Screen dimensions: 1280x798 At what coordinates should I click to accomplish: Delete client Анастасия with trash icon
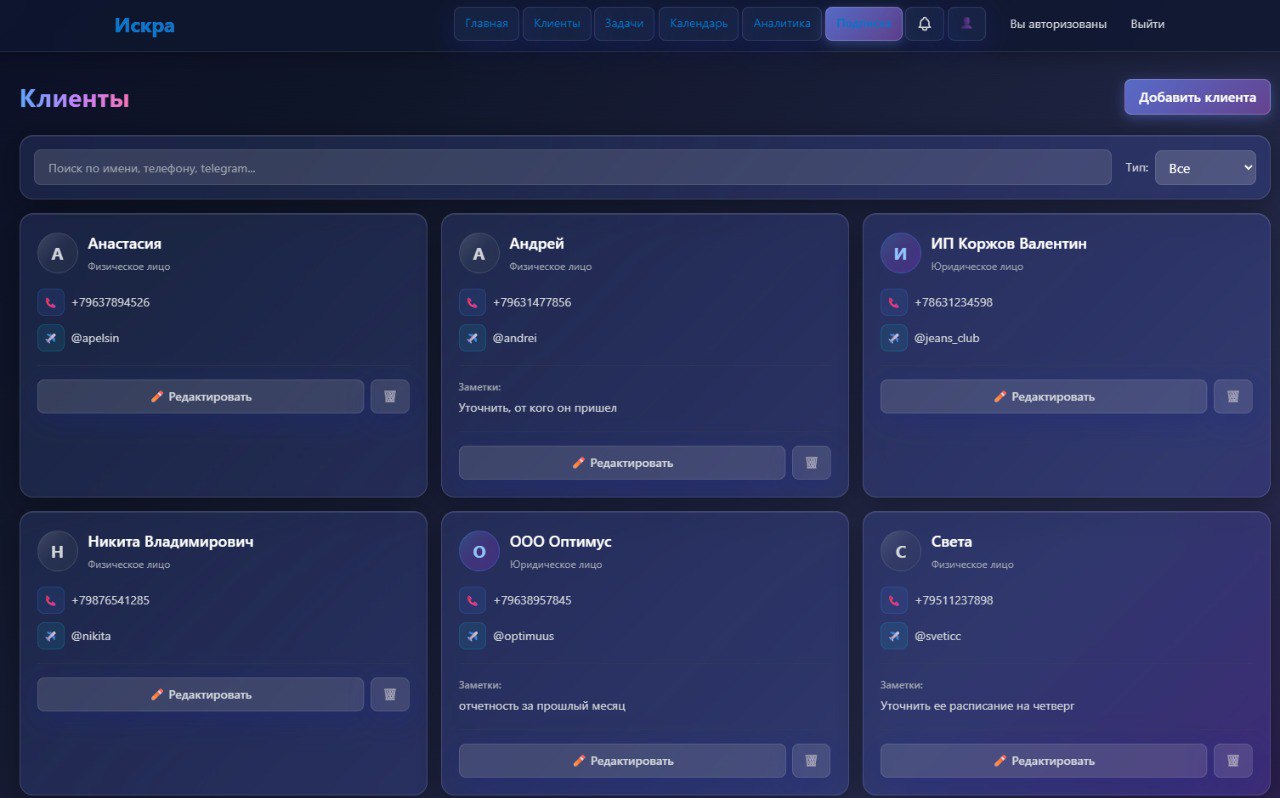390,396
